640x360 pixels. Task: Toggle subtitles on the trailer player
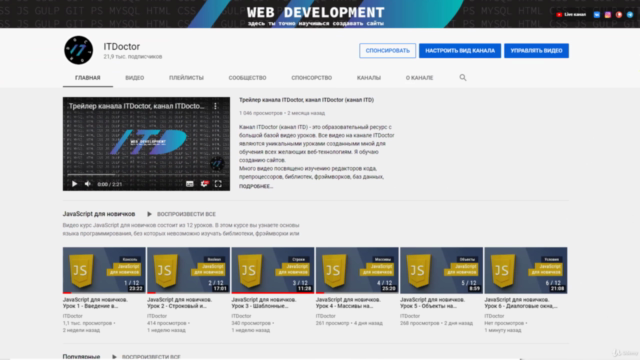[x=190, y=184]
